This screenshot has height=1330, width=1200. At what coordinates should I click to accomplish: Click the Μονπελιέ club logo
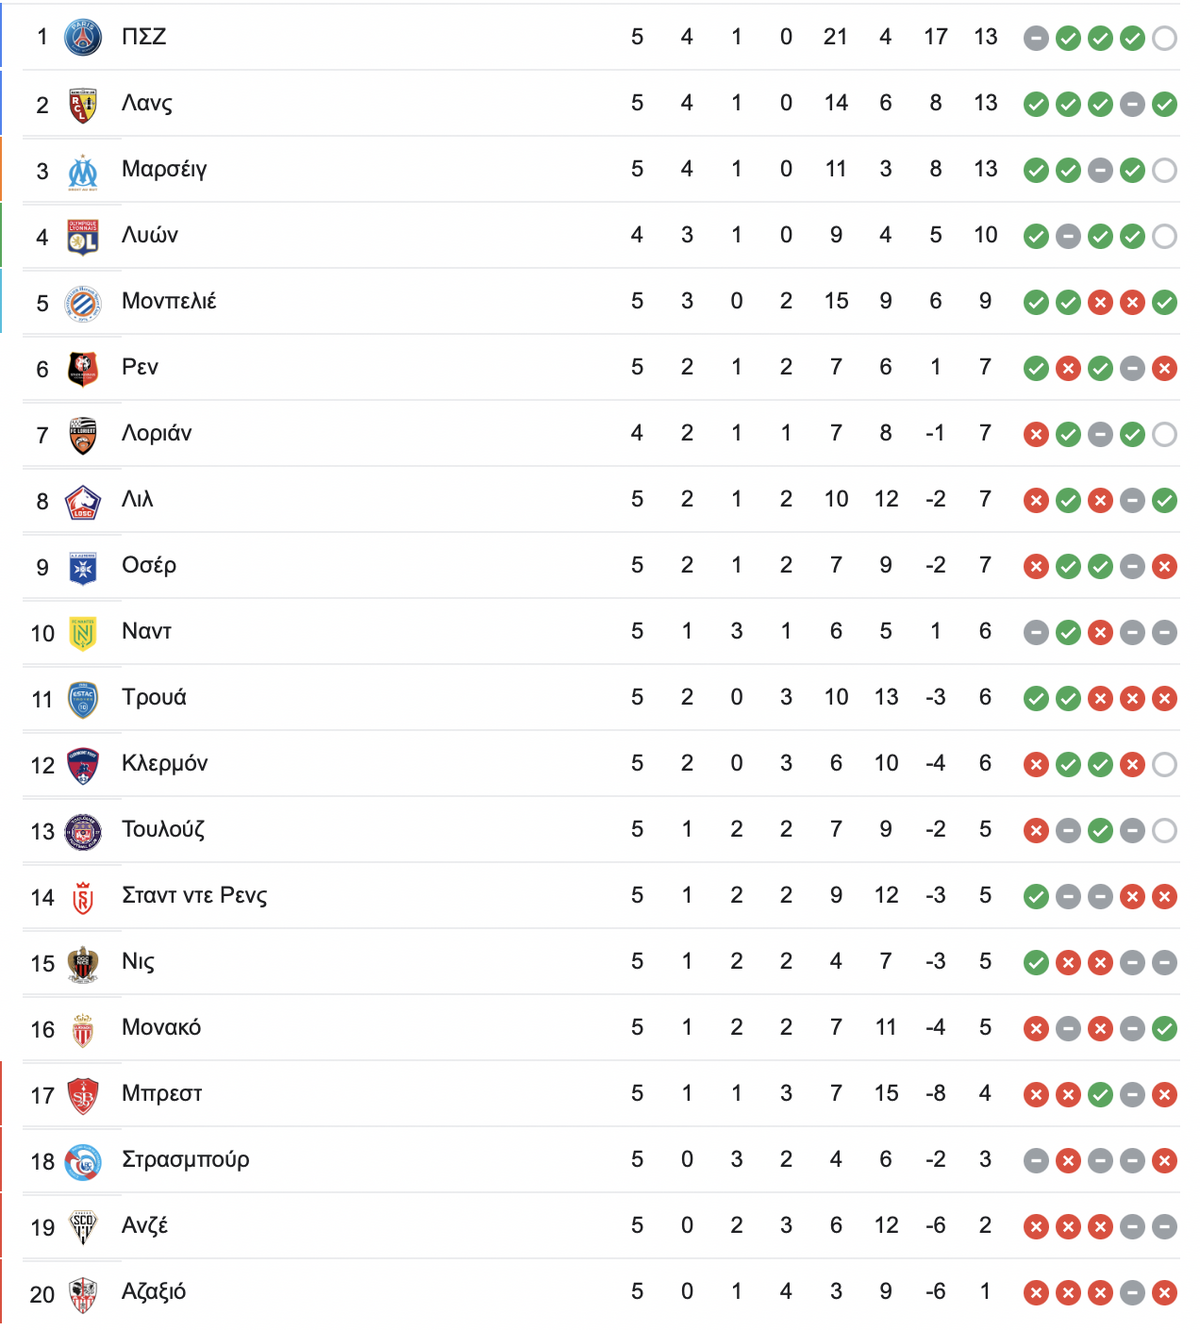pos(83,301)
